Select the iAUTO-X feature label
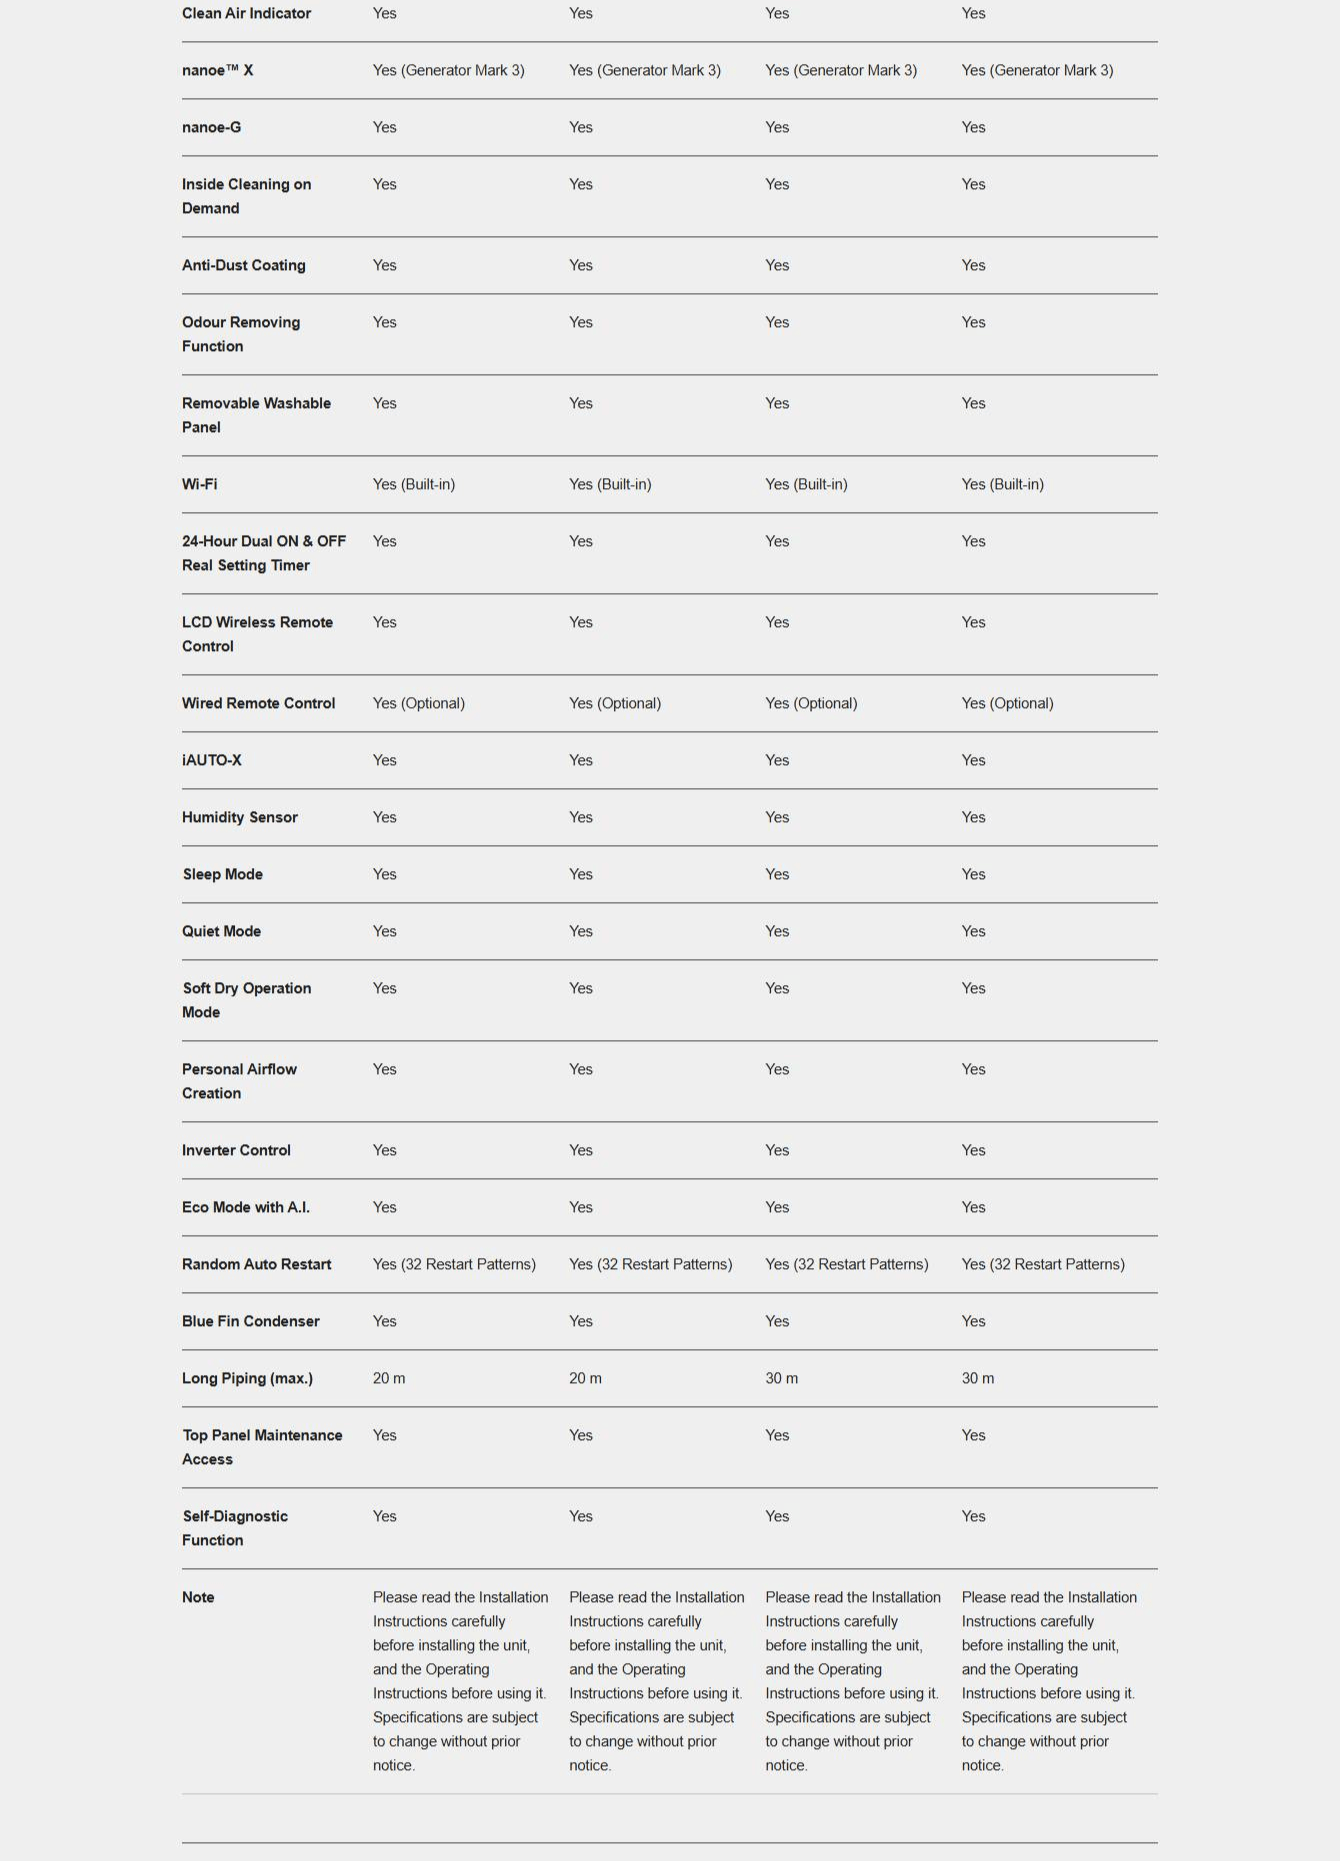The image size is (1340, 1861). pos(211,761)
